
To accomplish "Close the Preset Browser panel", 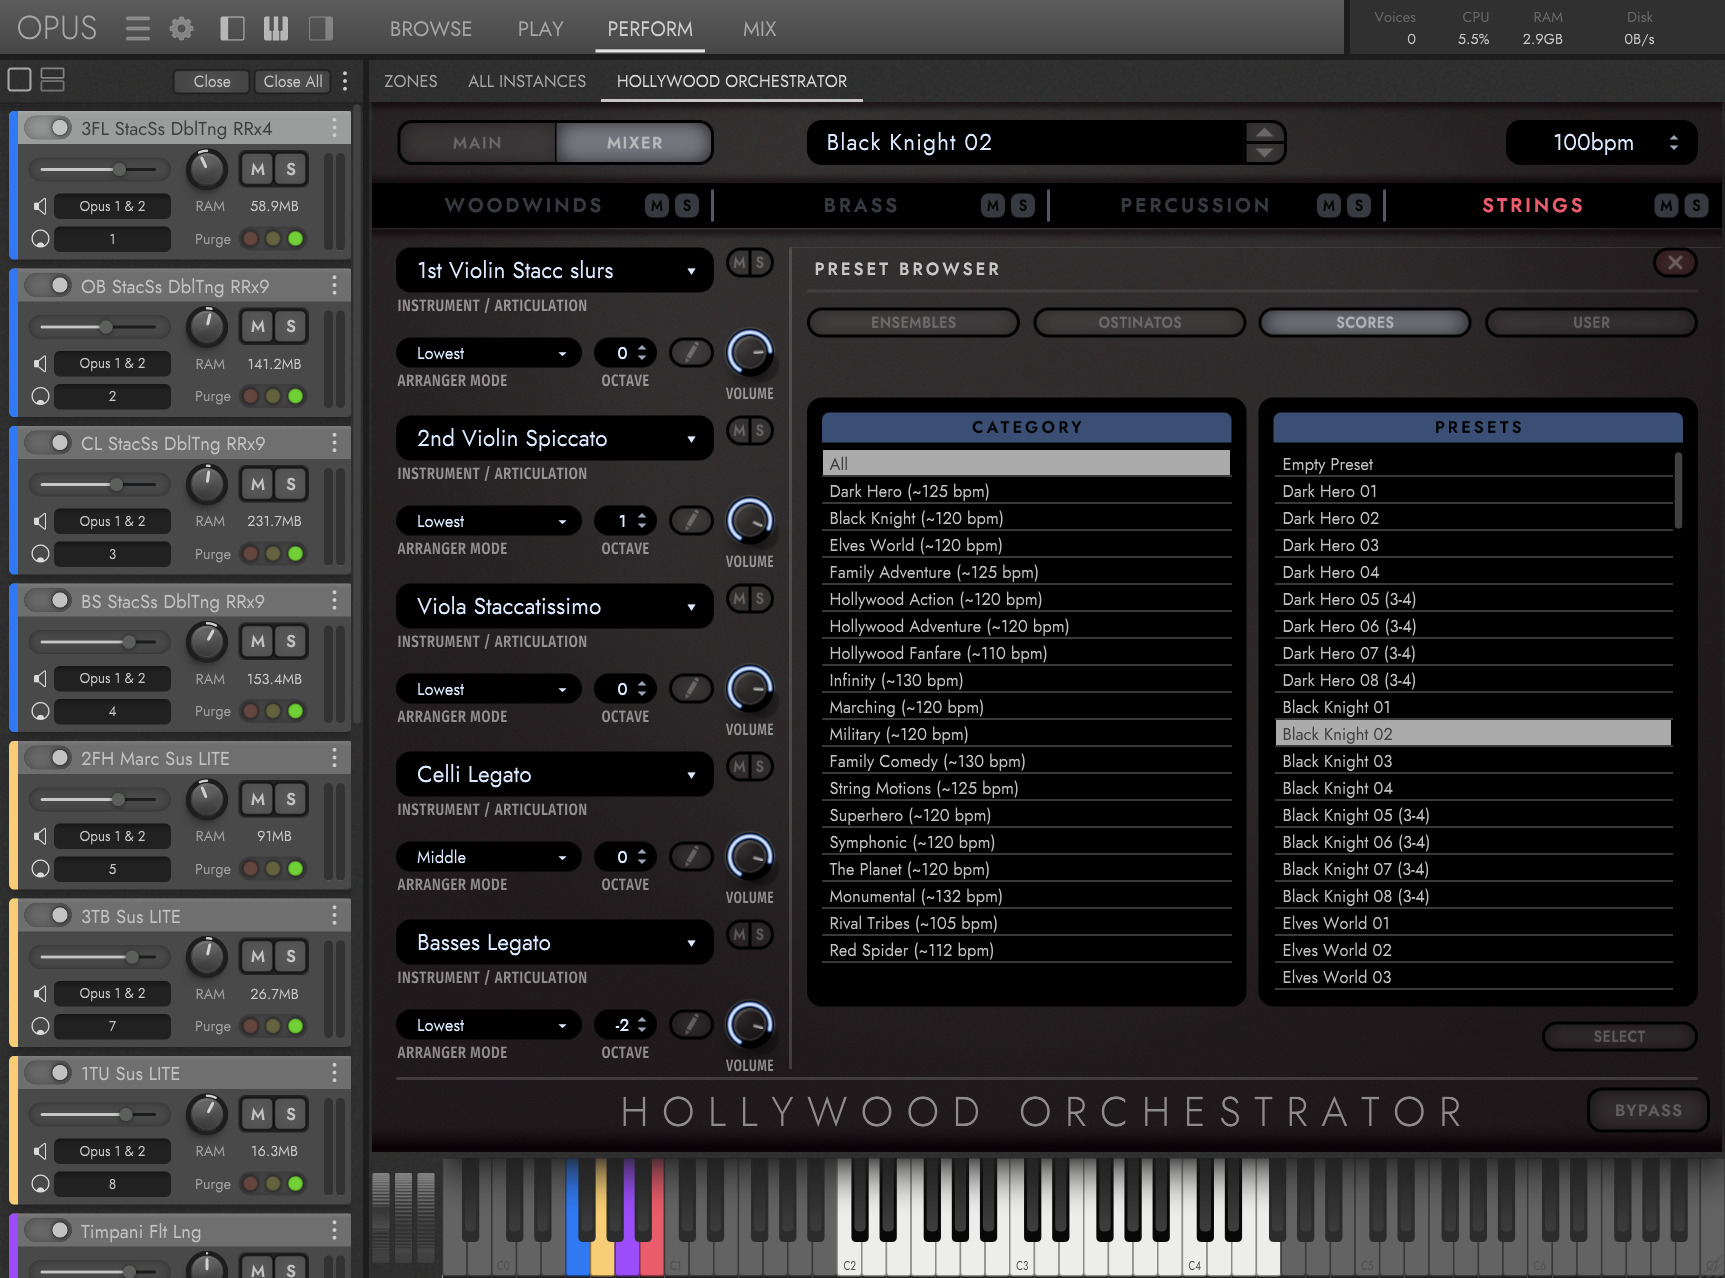I will pos(1675,263).
